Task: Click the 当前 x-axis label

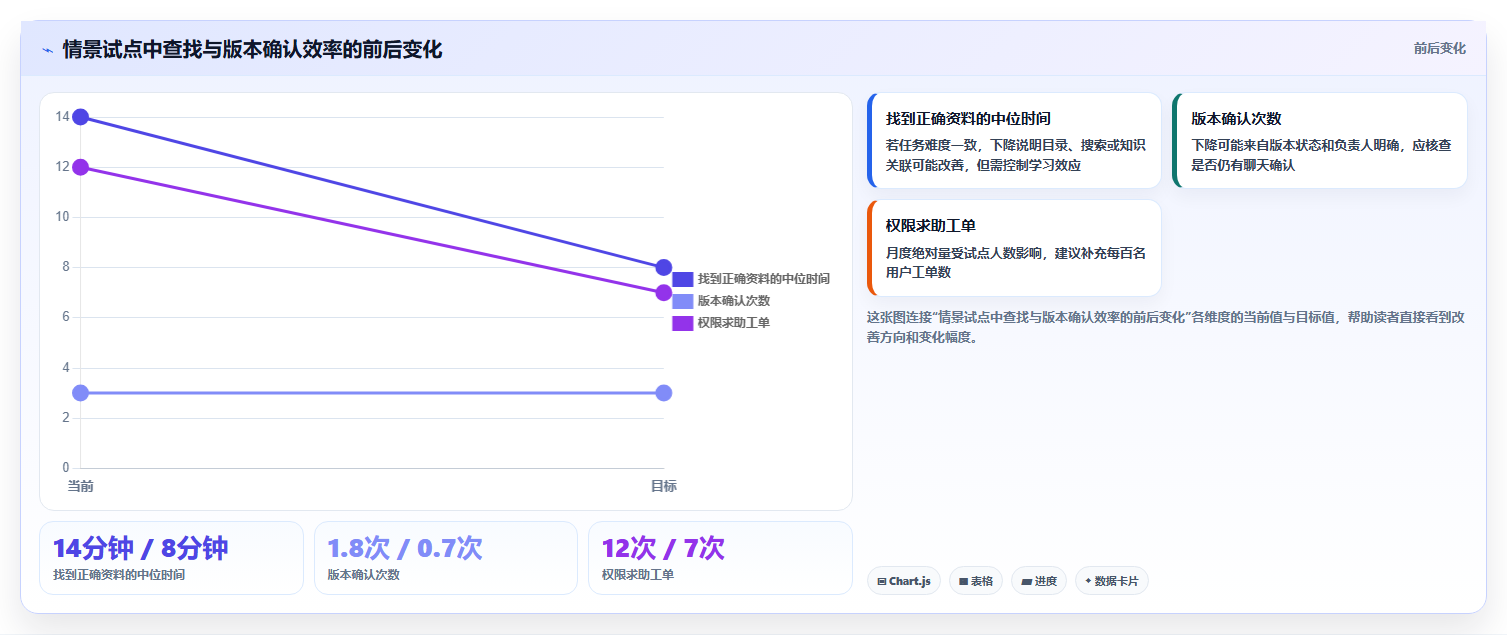Action: (80, 486)
